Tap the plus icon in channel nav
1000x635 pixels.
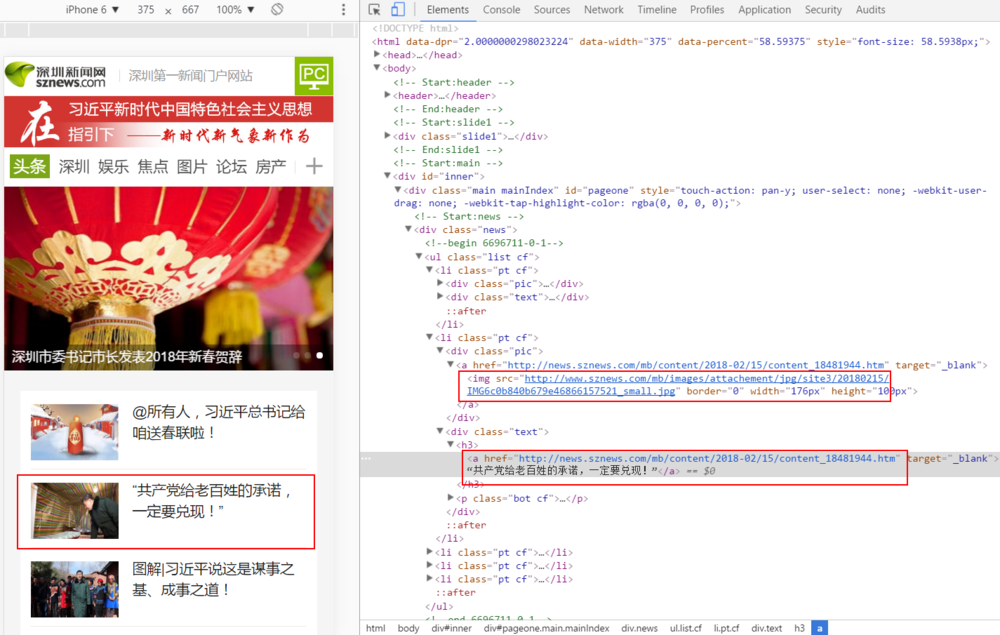(314, 166)
